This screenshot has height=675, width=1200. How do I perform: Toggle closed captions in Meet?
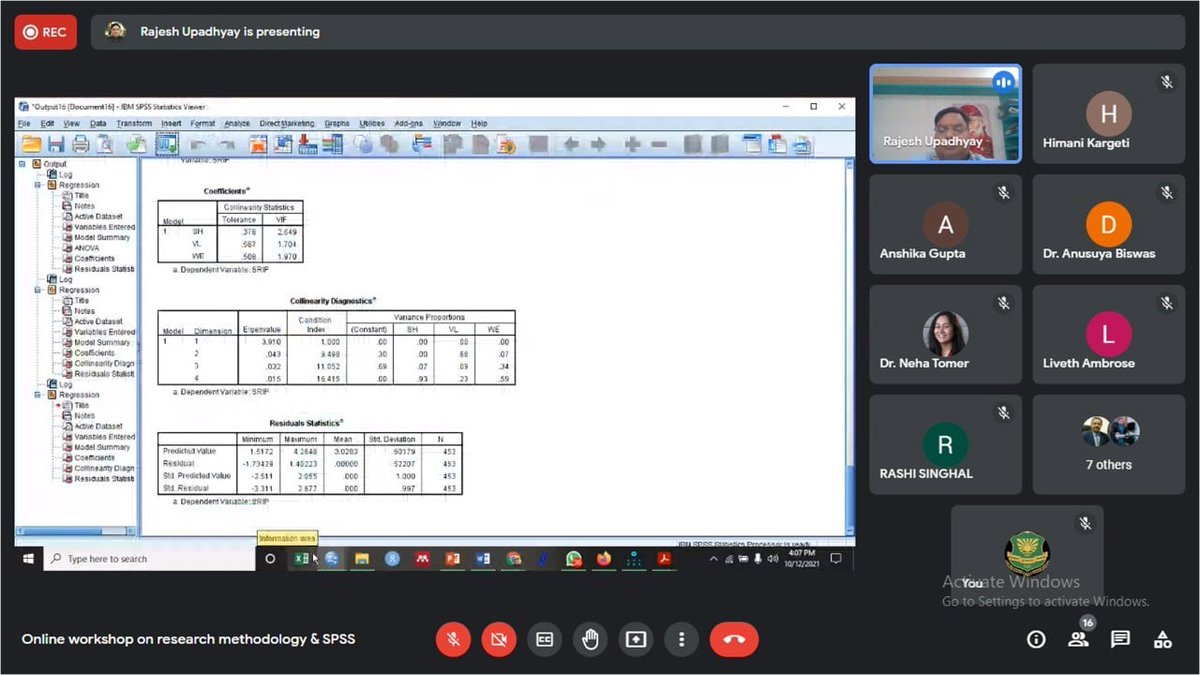(545, 639)
